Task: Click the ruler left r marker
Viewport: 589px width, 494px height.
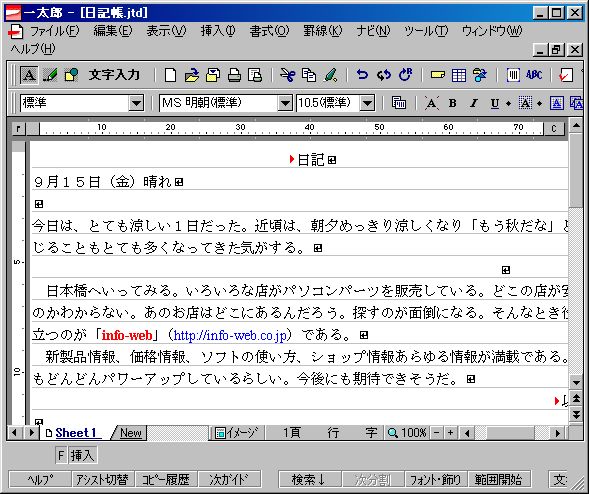Action: coord(19,129)
